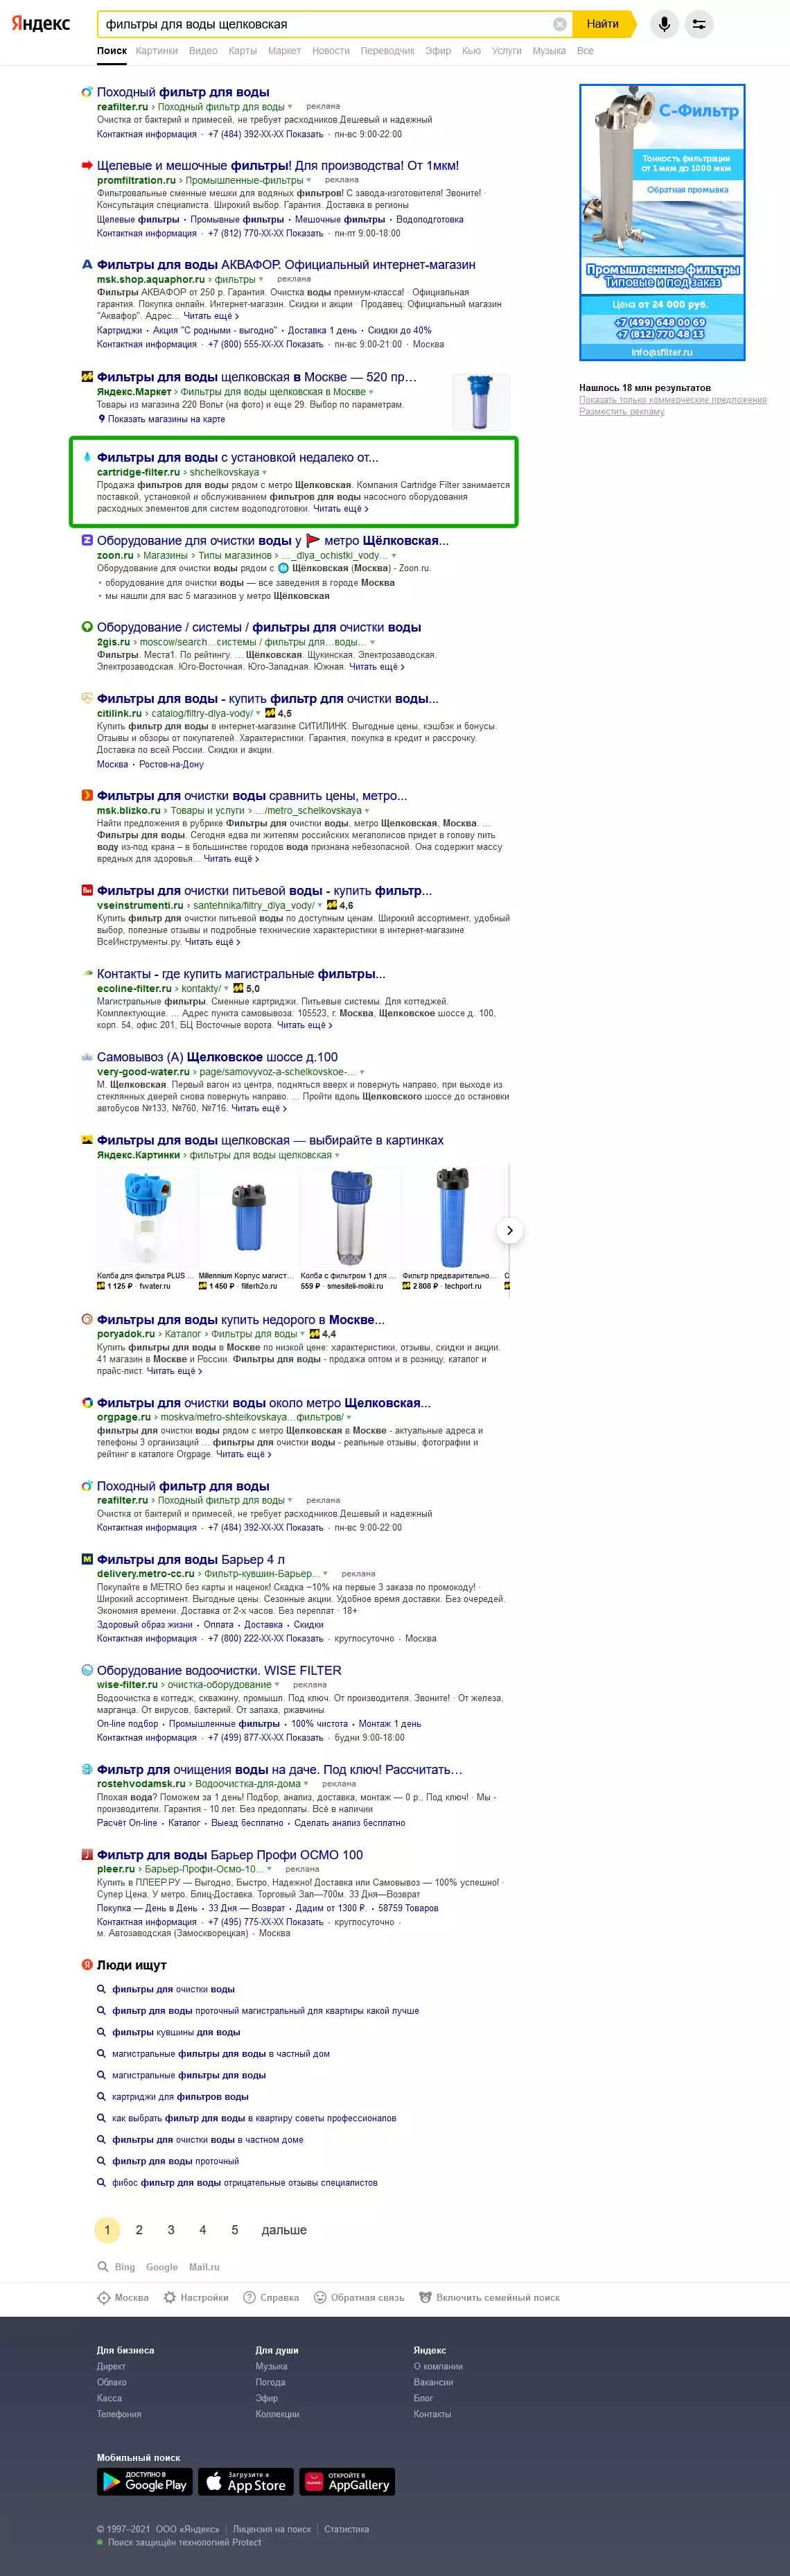
Task: Click Москва location icon link
Action: [123, 2297]
